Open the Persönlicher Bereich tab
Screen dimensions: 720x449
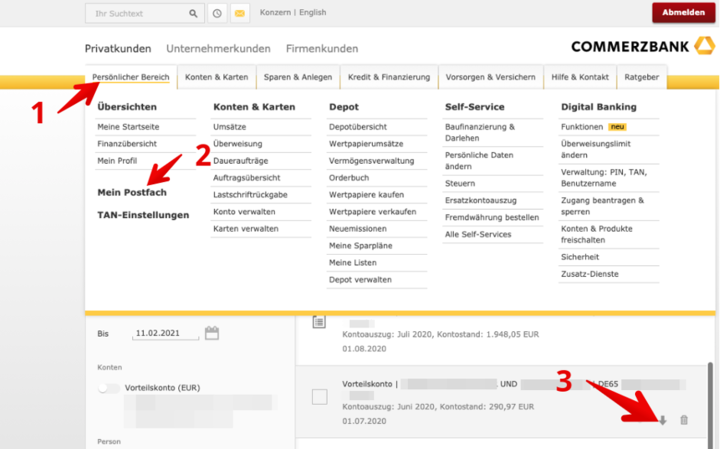tap(131, 77)
